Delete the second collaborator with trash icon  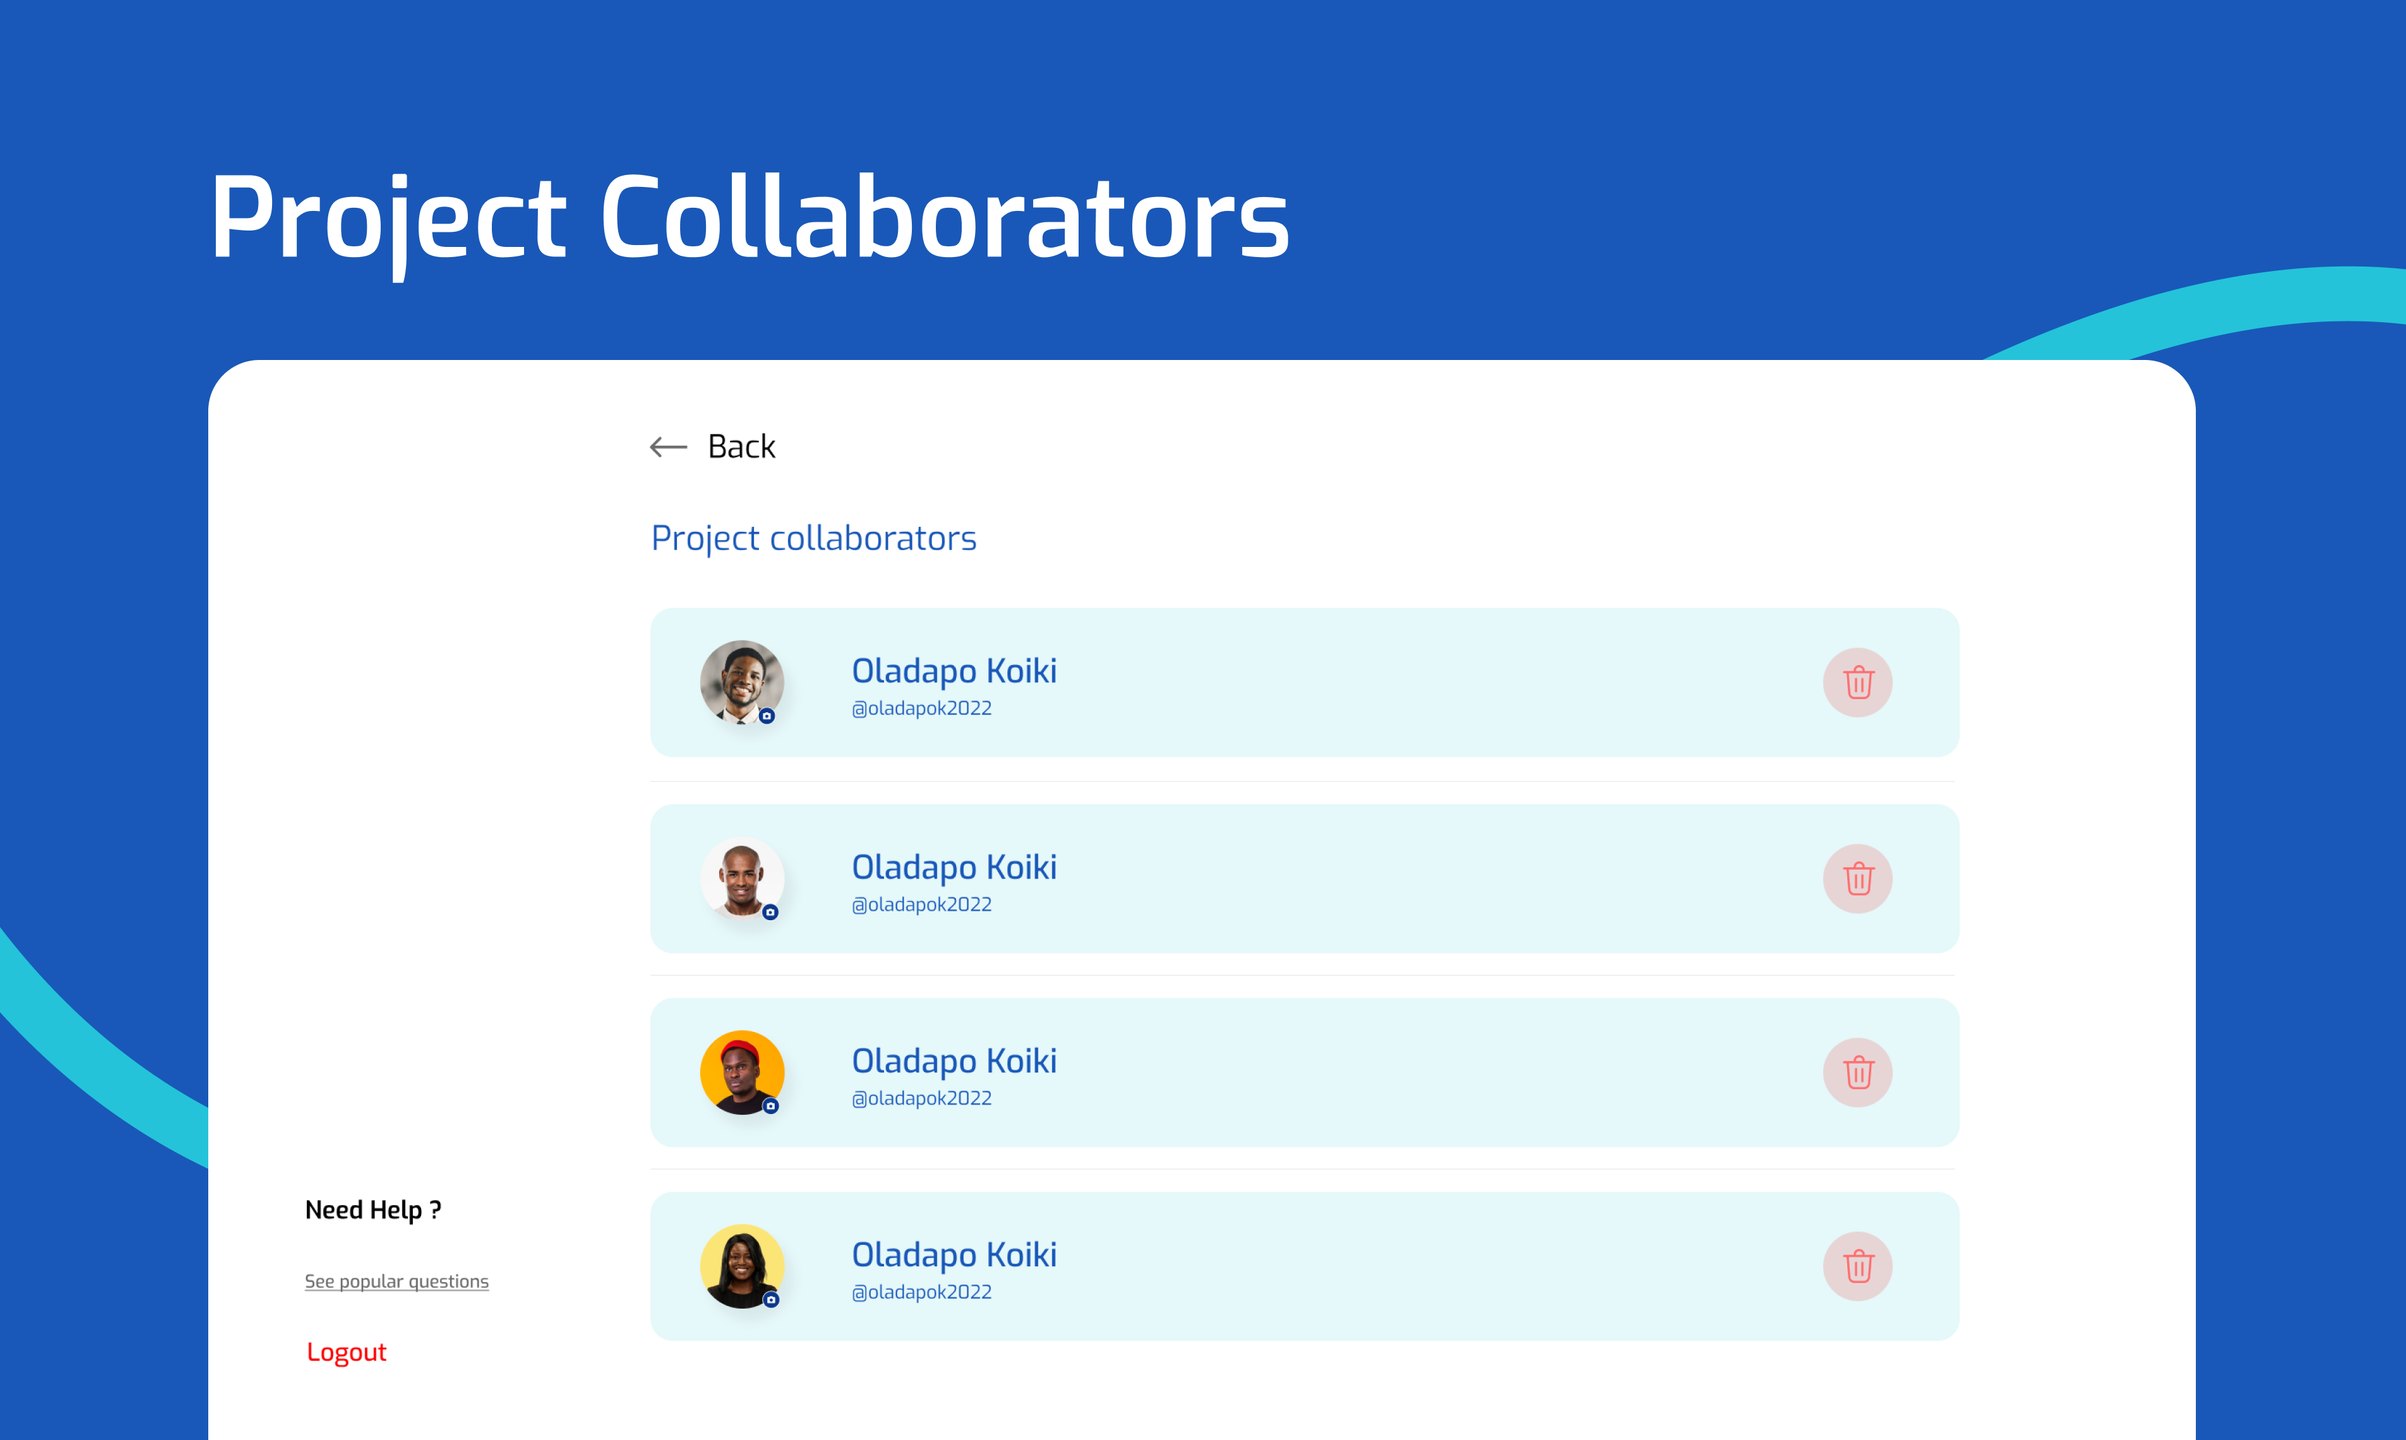(1857, 879)
